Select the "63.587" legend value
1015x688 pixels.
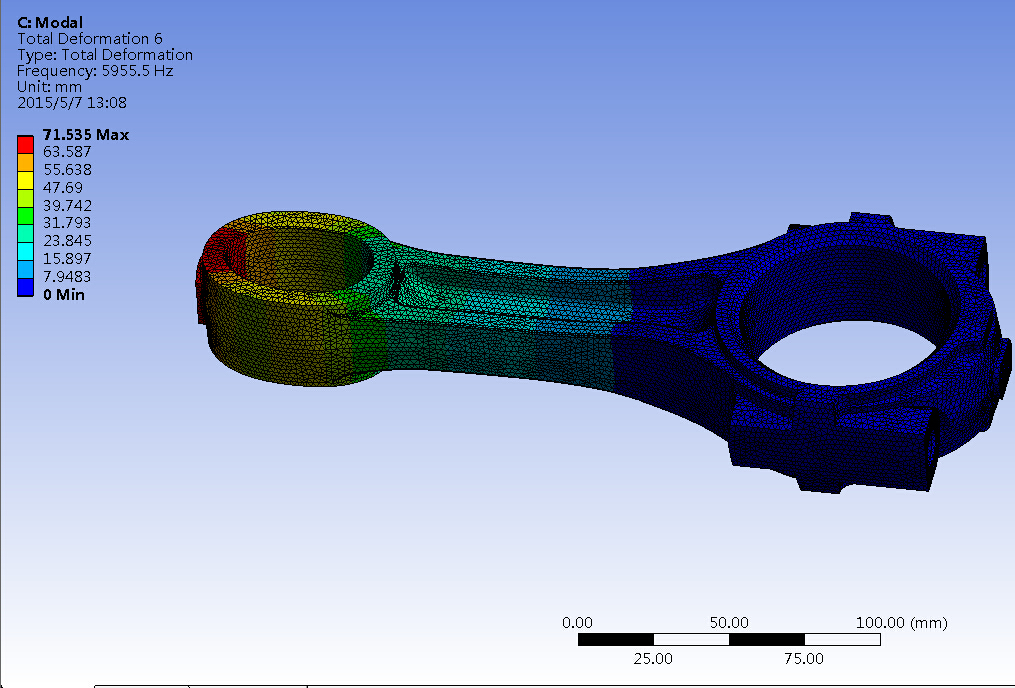[67, 151]
